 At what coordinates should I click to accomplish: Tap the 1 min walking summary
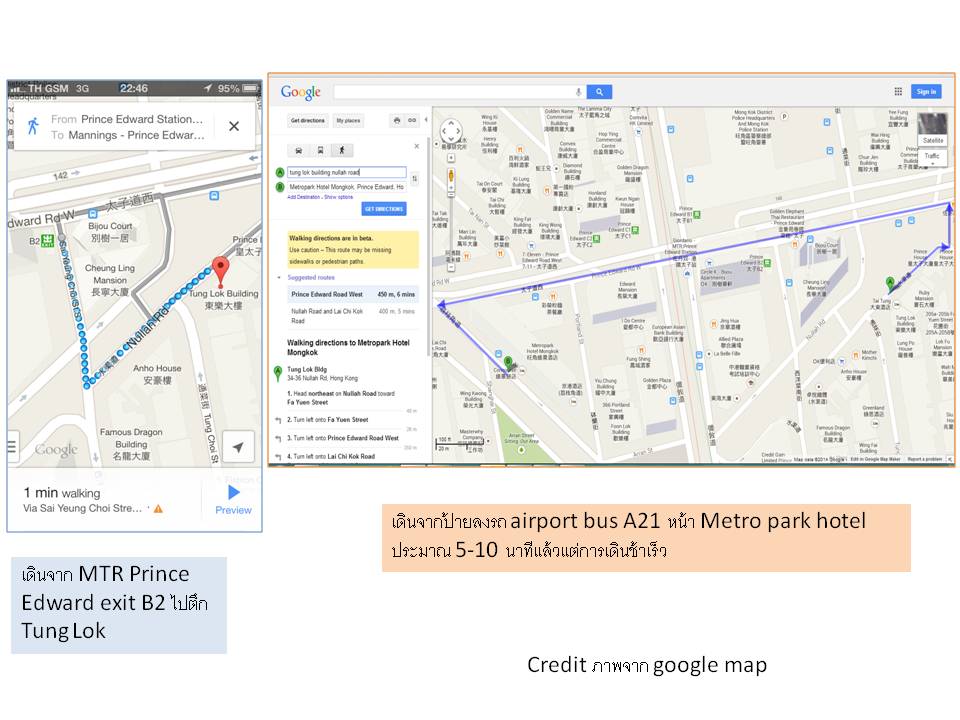click(62, 493)
